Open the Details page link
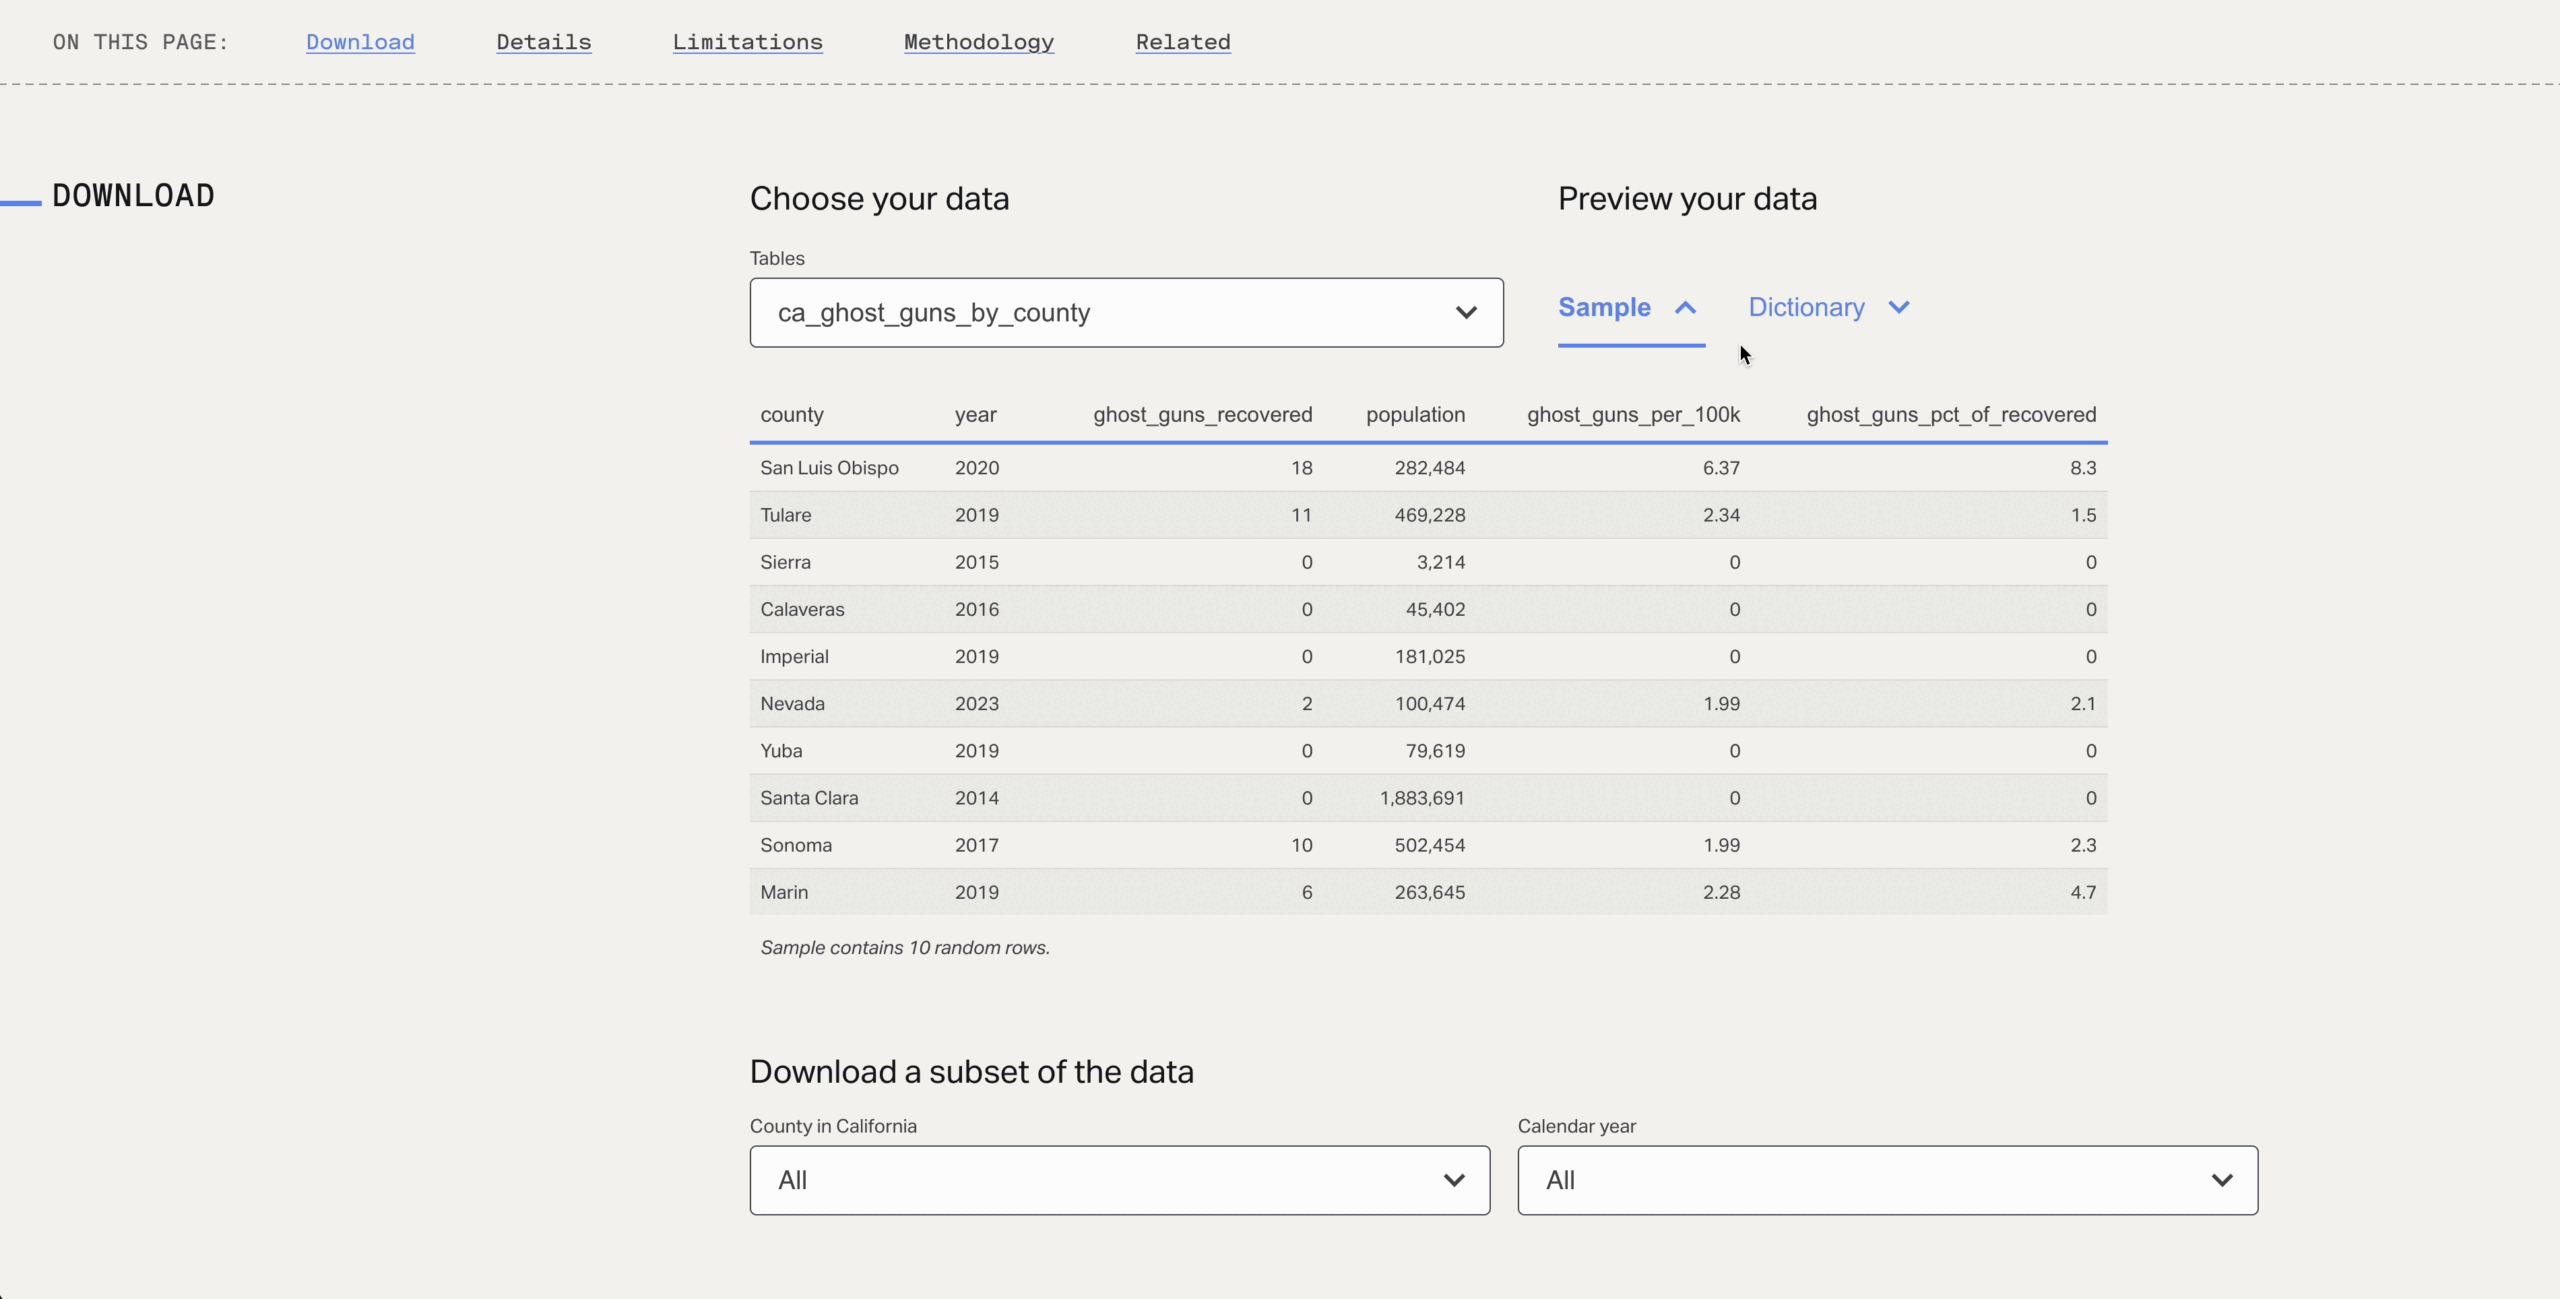2560x1299 pixels. point(544,42)
